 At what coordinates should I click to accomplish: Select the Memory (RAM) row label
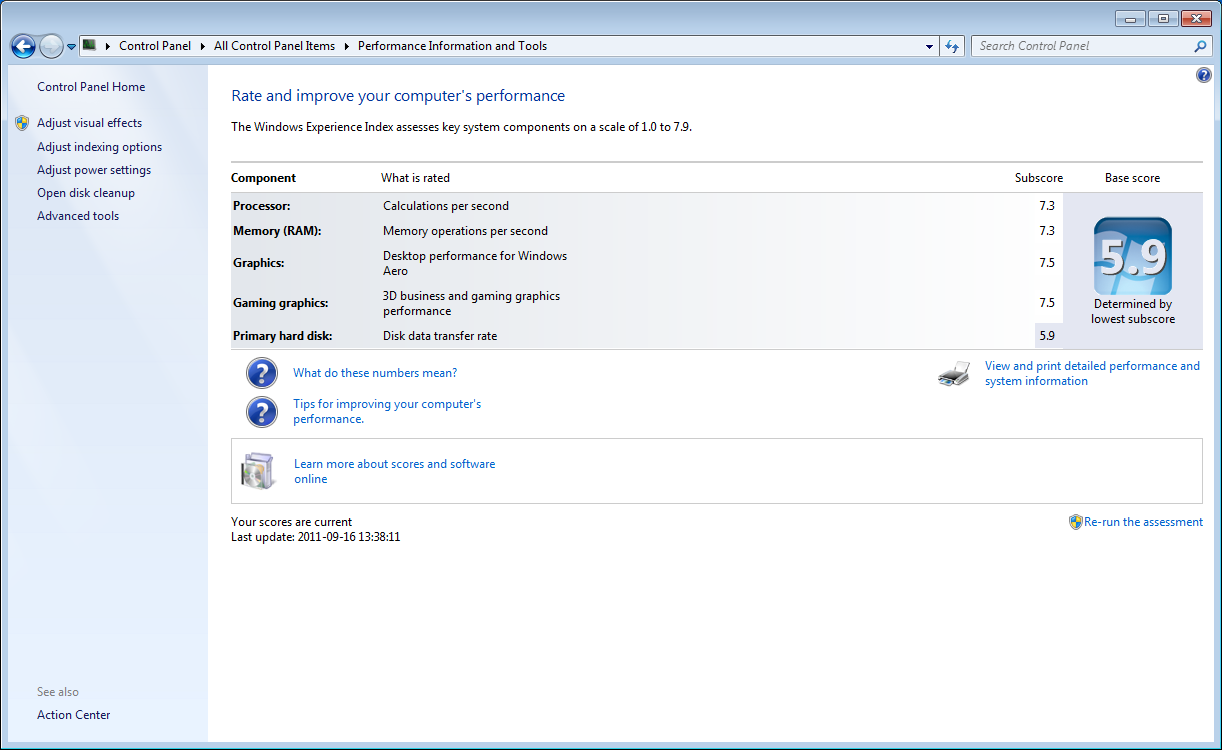277,231
